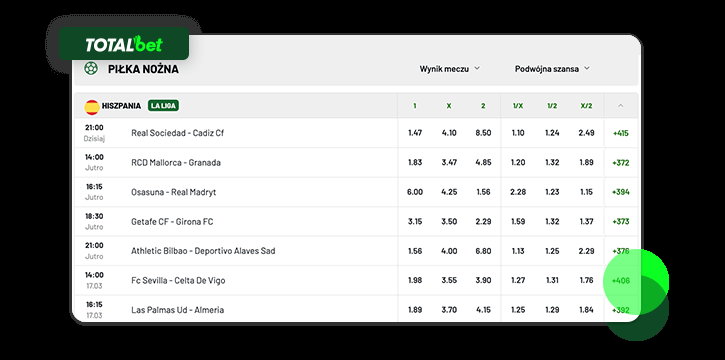Image resolution: width=725 pixels, height=360 pixels.
Task: Click the football icon beside Piłka Nożna
Action: (91, 68)
